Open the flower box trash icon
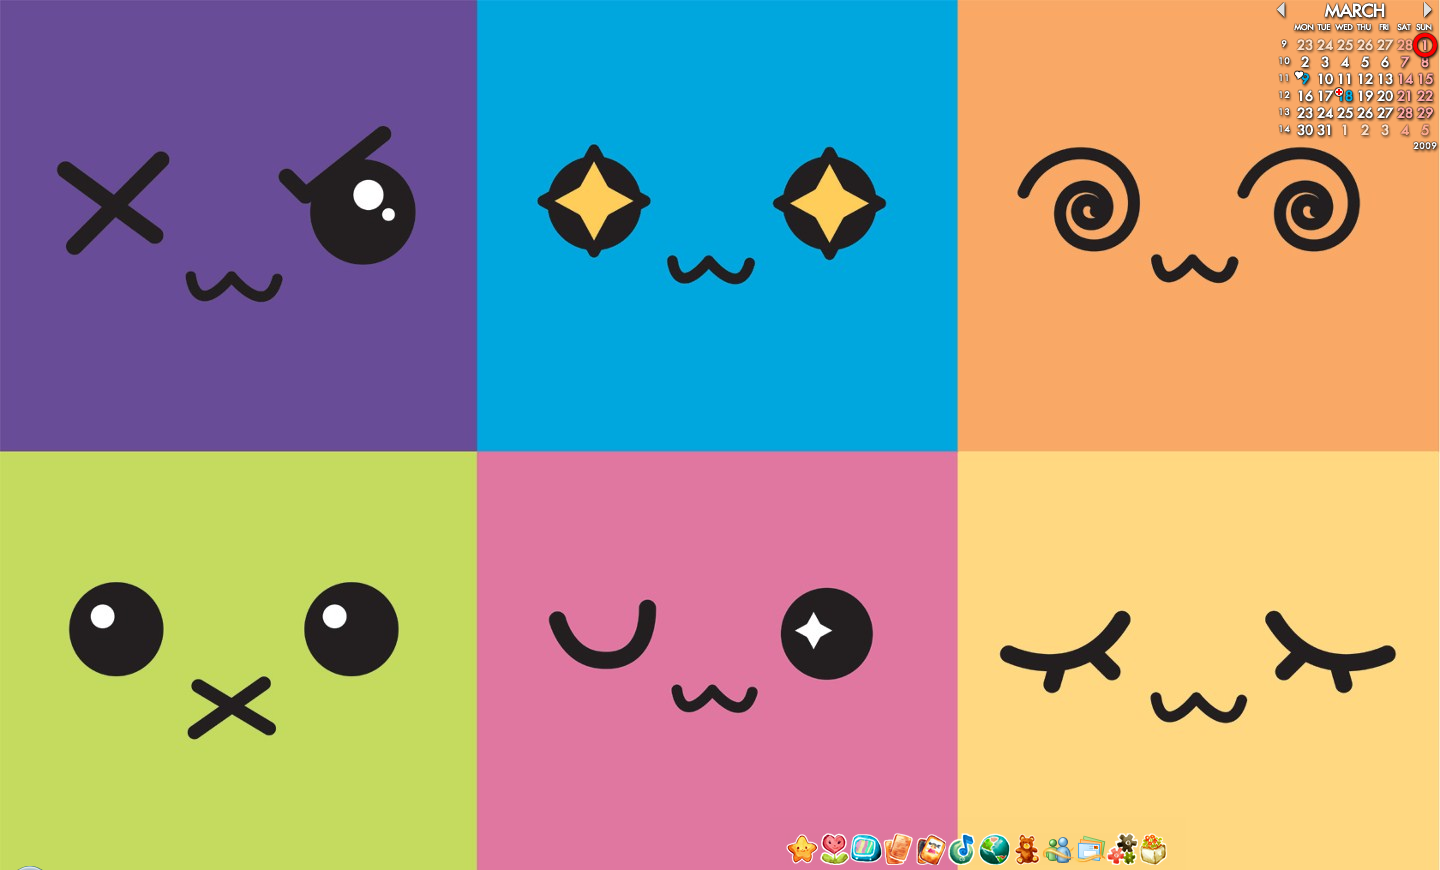The height and width of the screenshot is (870, 1440). tap(1153, 852)
